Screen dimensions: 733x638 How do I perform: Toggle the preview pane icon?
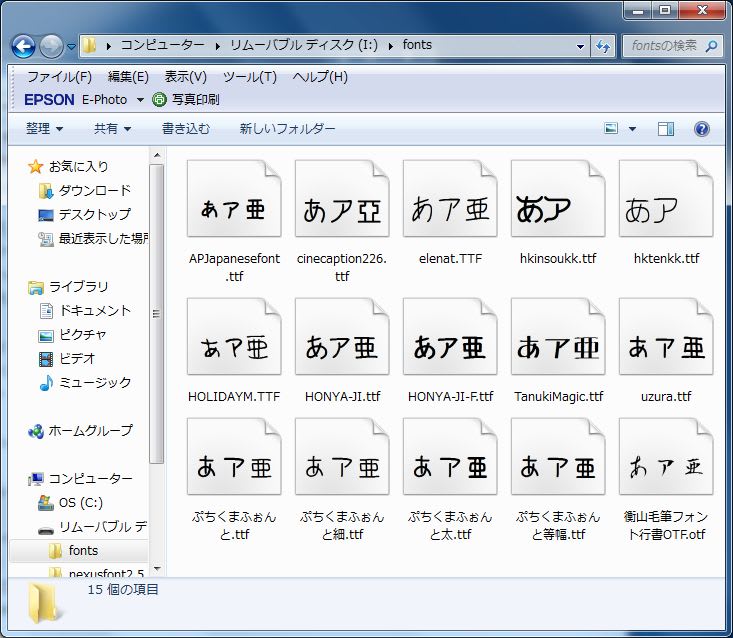[666, 129]
